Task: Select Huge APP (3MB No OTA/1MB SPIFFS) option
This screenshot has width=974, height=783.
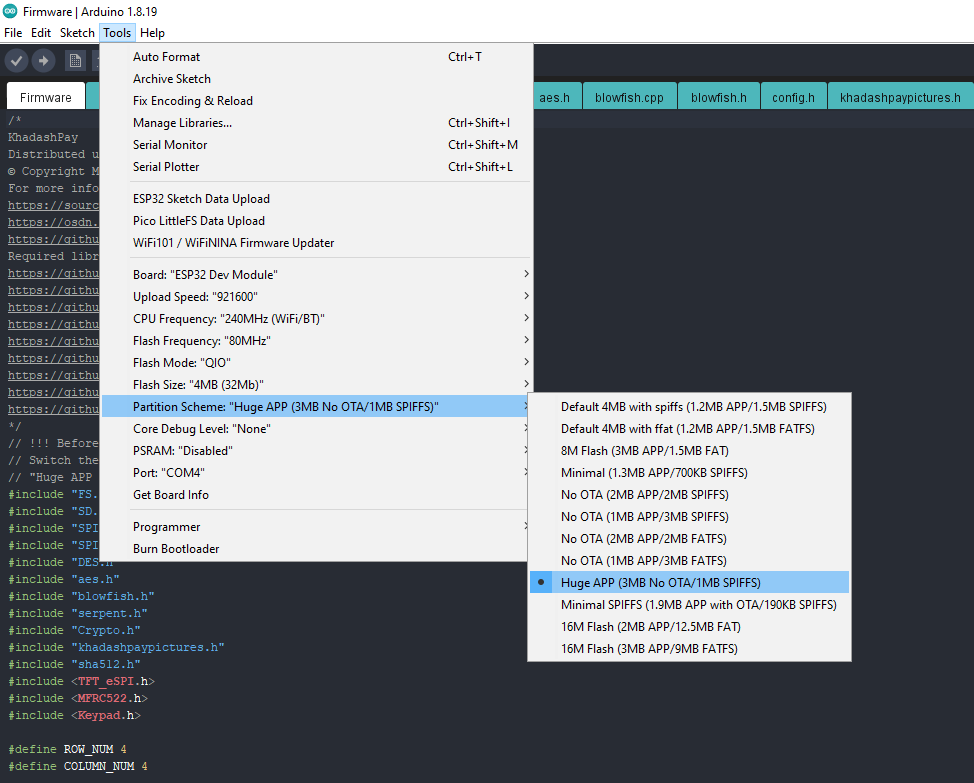Action: click(660, 583)
